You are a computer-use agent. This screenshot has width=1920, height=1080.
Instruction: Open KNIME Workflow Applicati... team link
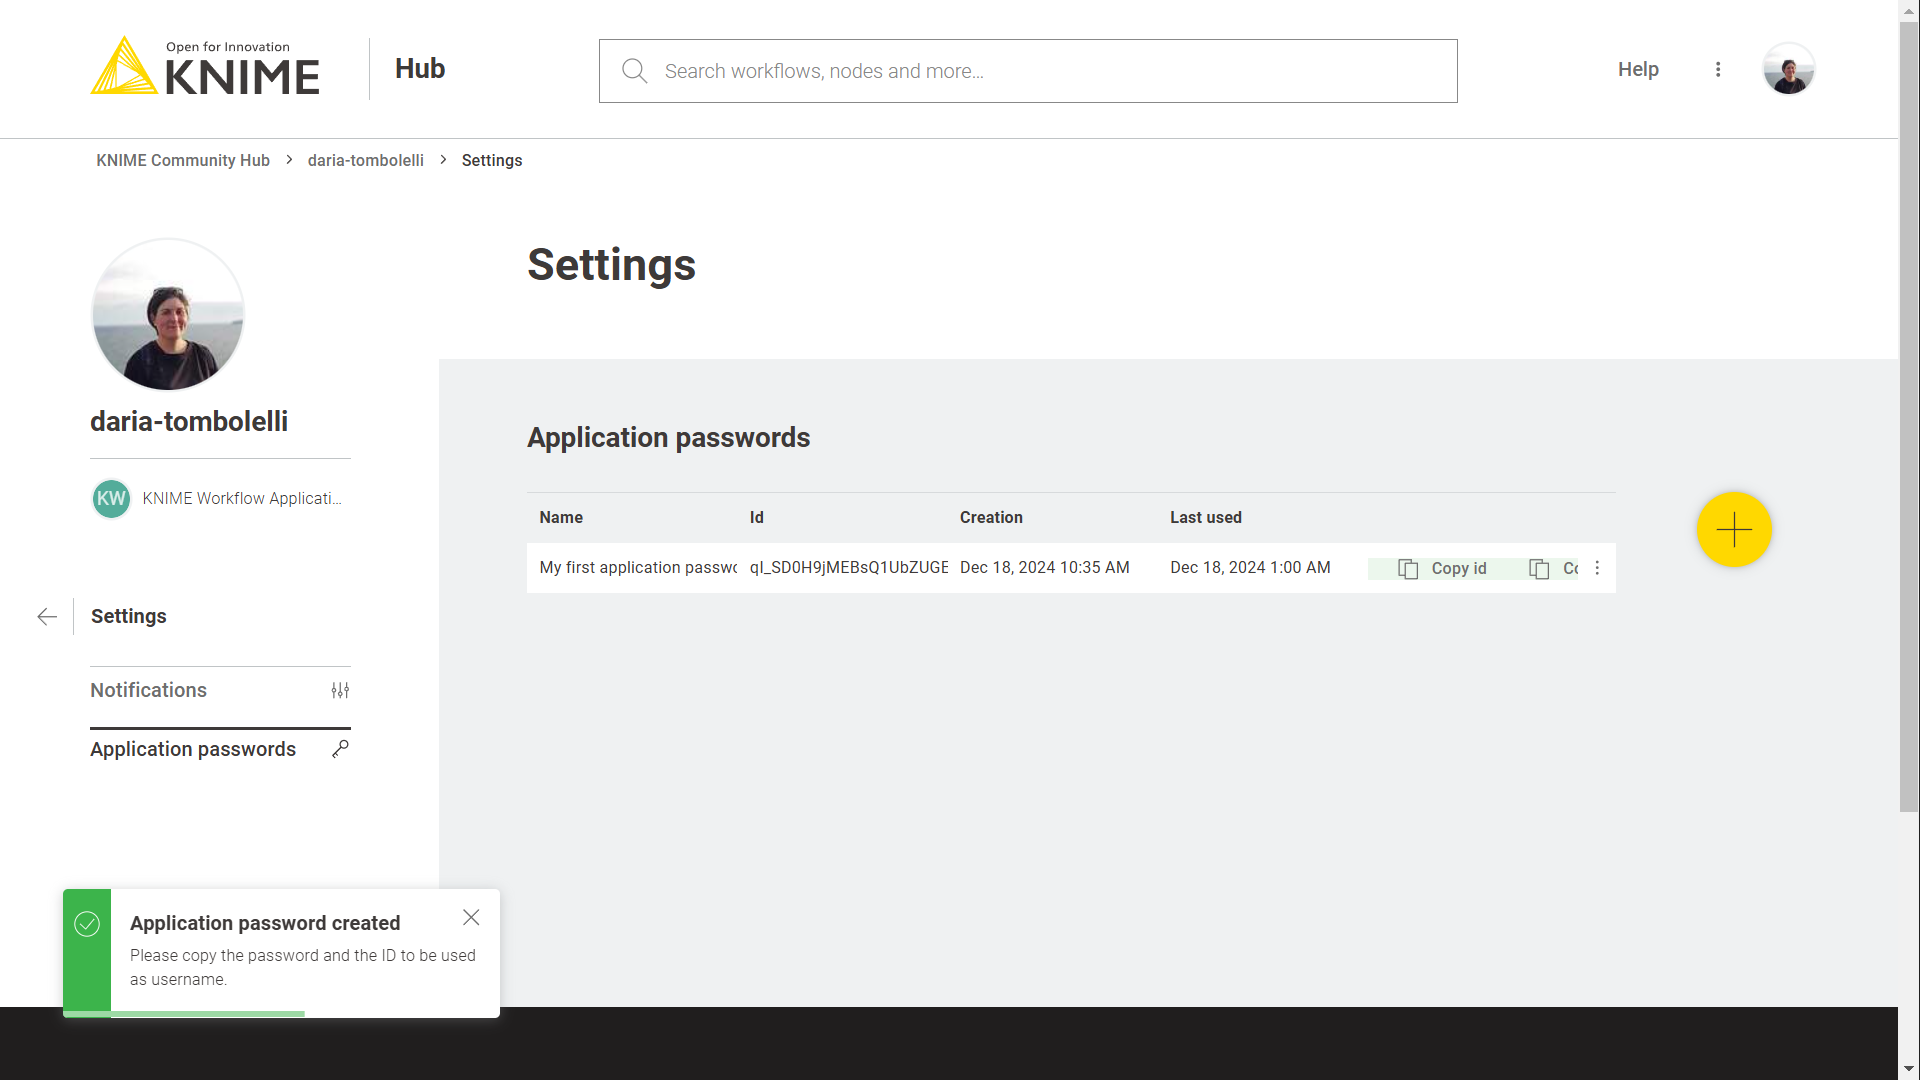click(241, 498)
